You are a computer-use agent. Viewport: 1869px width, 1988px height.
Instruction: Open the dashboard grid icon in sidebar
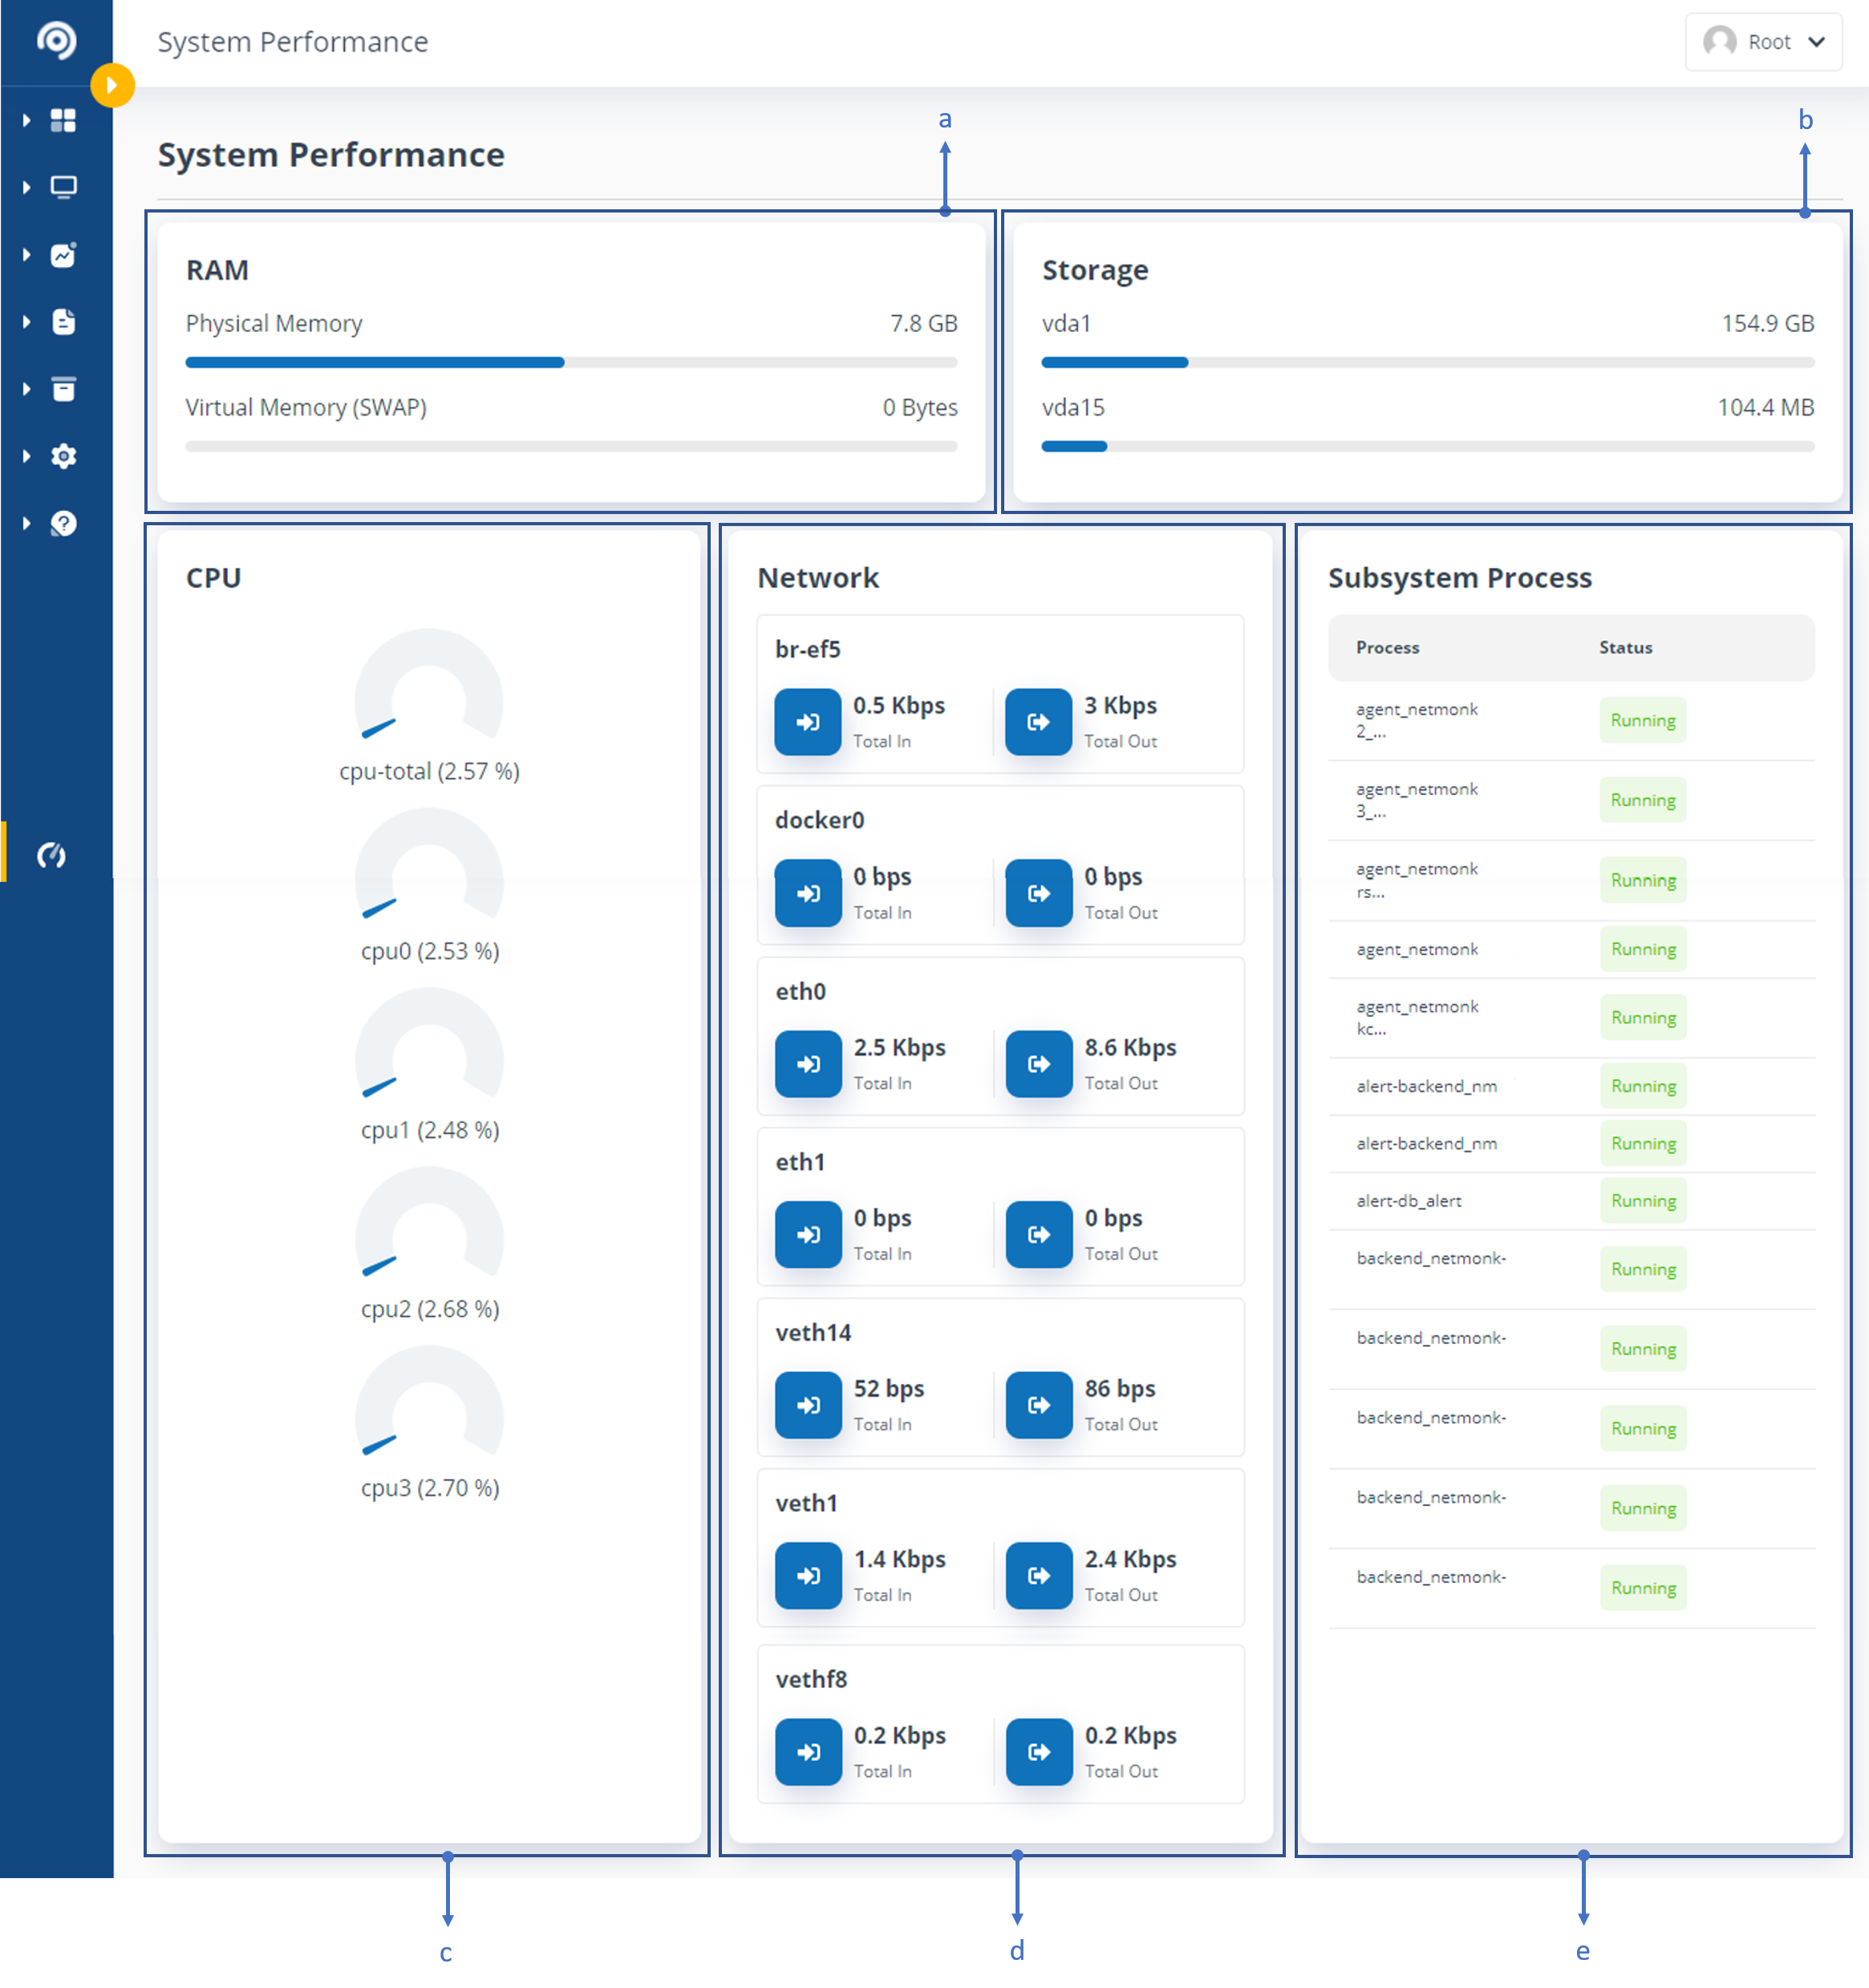(x=63, y=120)
